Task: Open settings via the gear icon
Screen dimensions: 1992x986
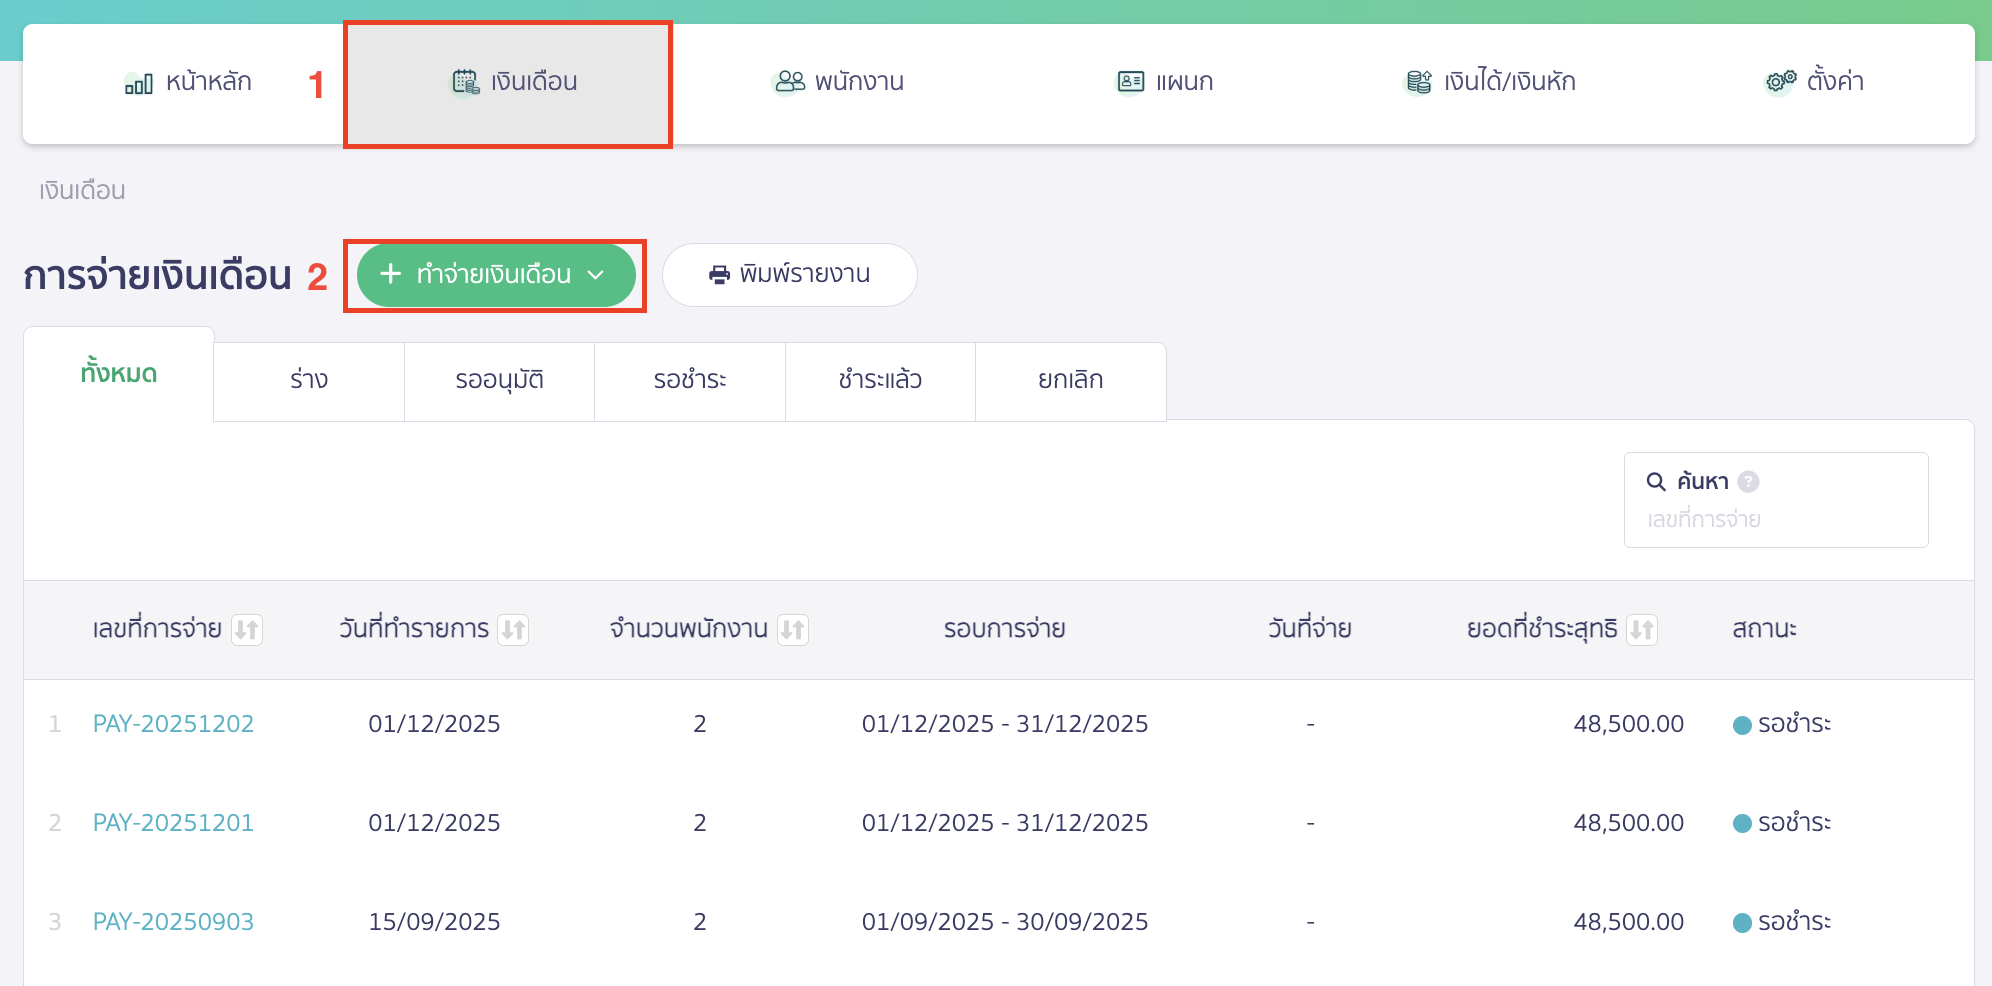Action: [1779, 81]
